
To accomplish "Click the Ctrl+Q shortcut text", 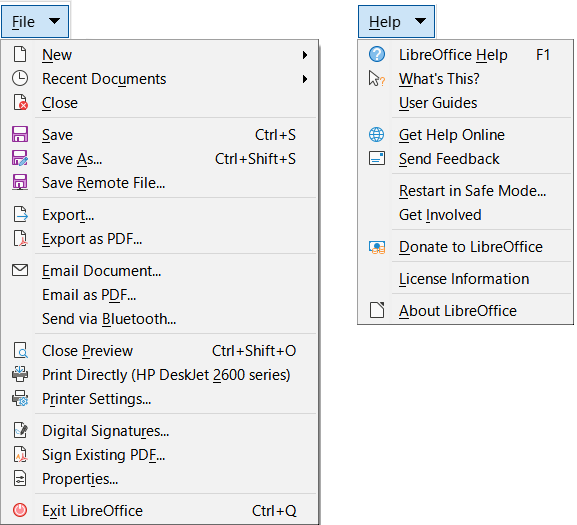I will (274, 511).
